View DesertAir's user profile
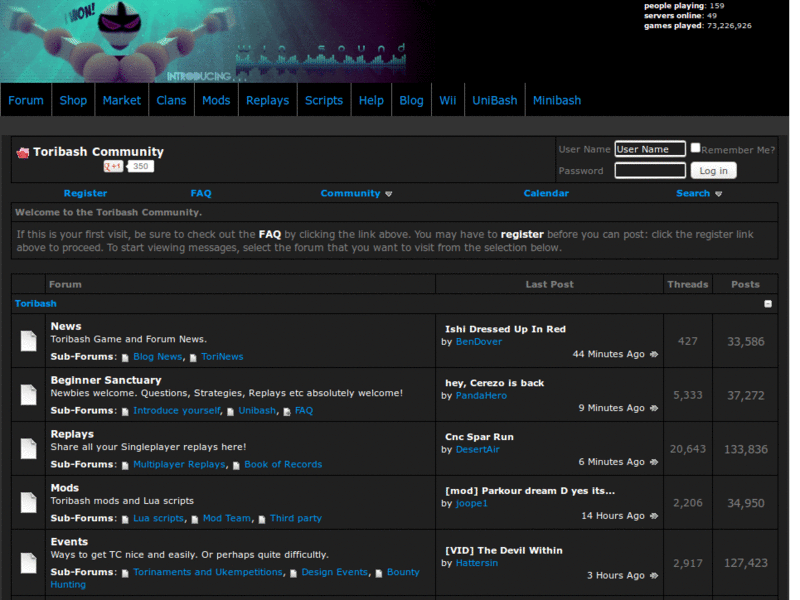 pyautogui.click(x=478, y=449)
